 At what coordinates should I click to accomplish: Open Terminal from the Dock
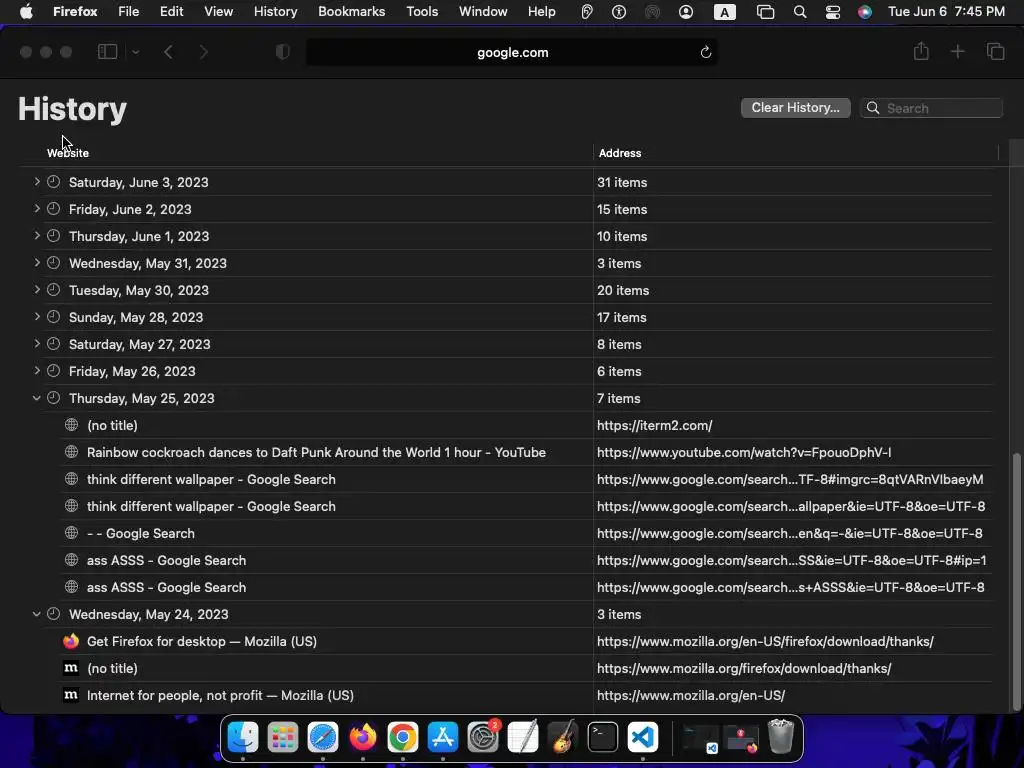[603, 738]
